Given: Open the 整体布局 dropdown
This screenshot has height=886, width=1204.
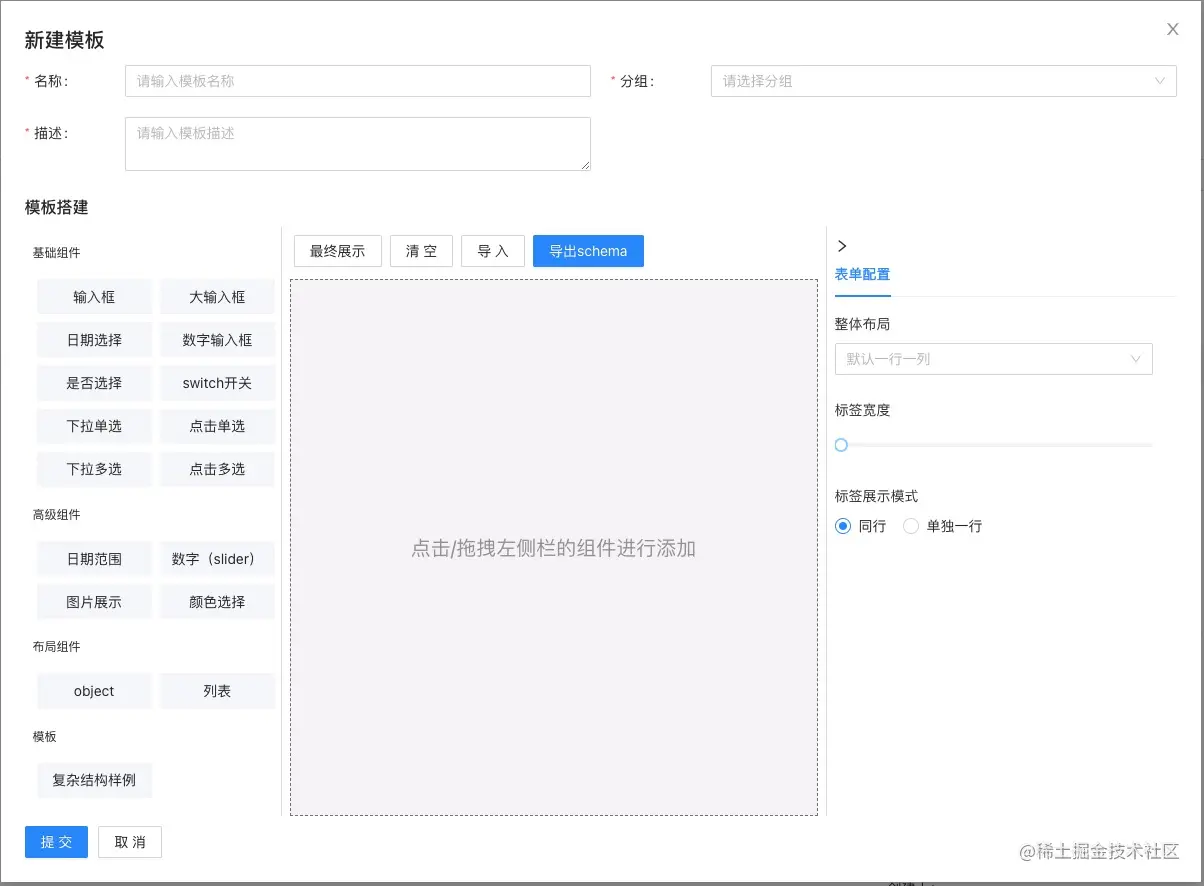Looking at the screenshot, I should (993, 359).
